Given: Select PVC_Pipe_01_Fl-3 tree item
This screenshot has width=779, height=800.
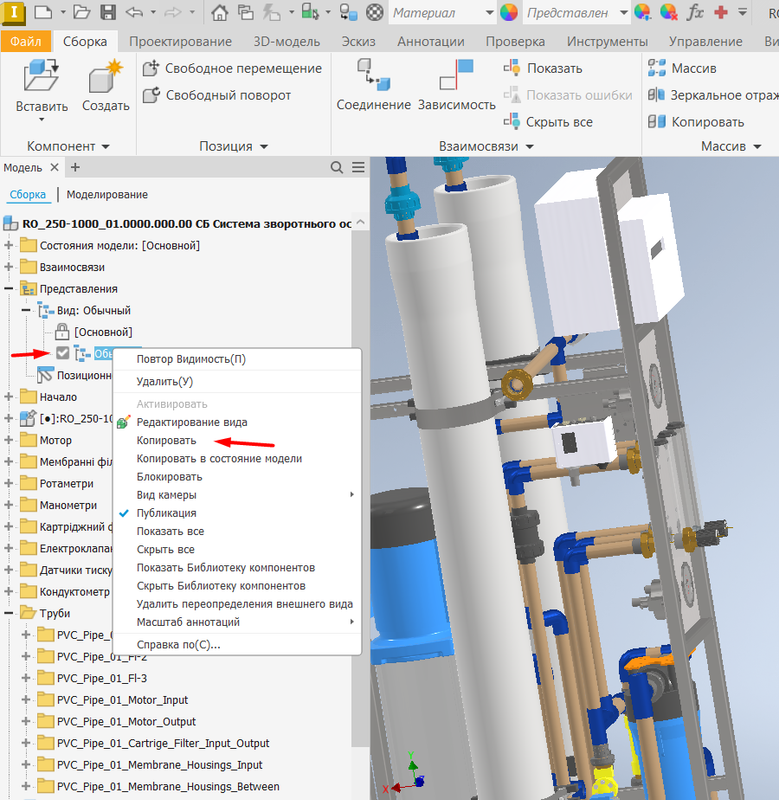Looking at the screenshot, I should tap(102, 678).
